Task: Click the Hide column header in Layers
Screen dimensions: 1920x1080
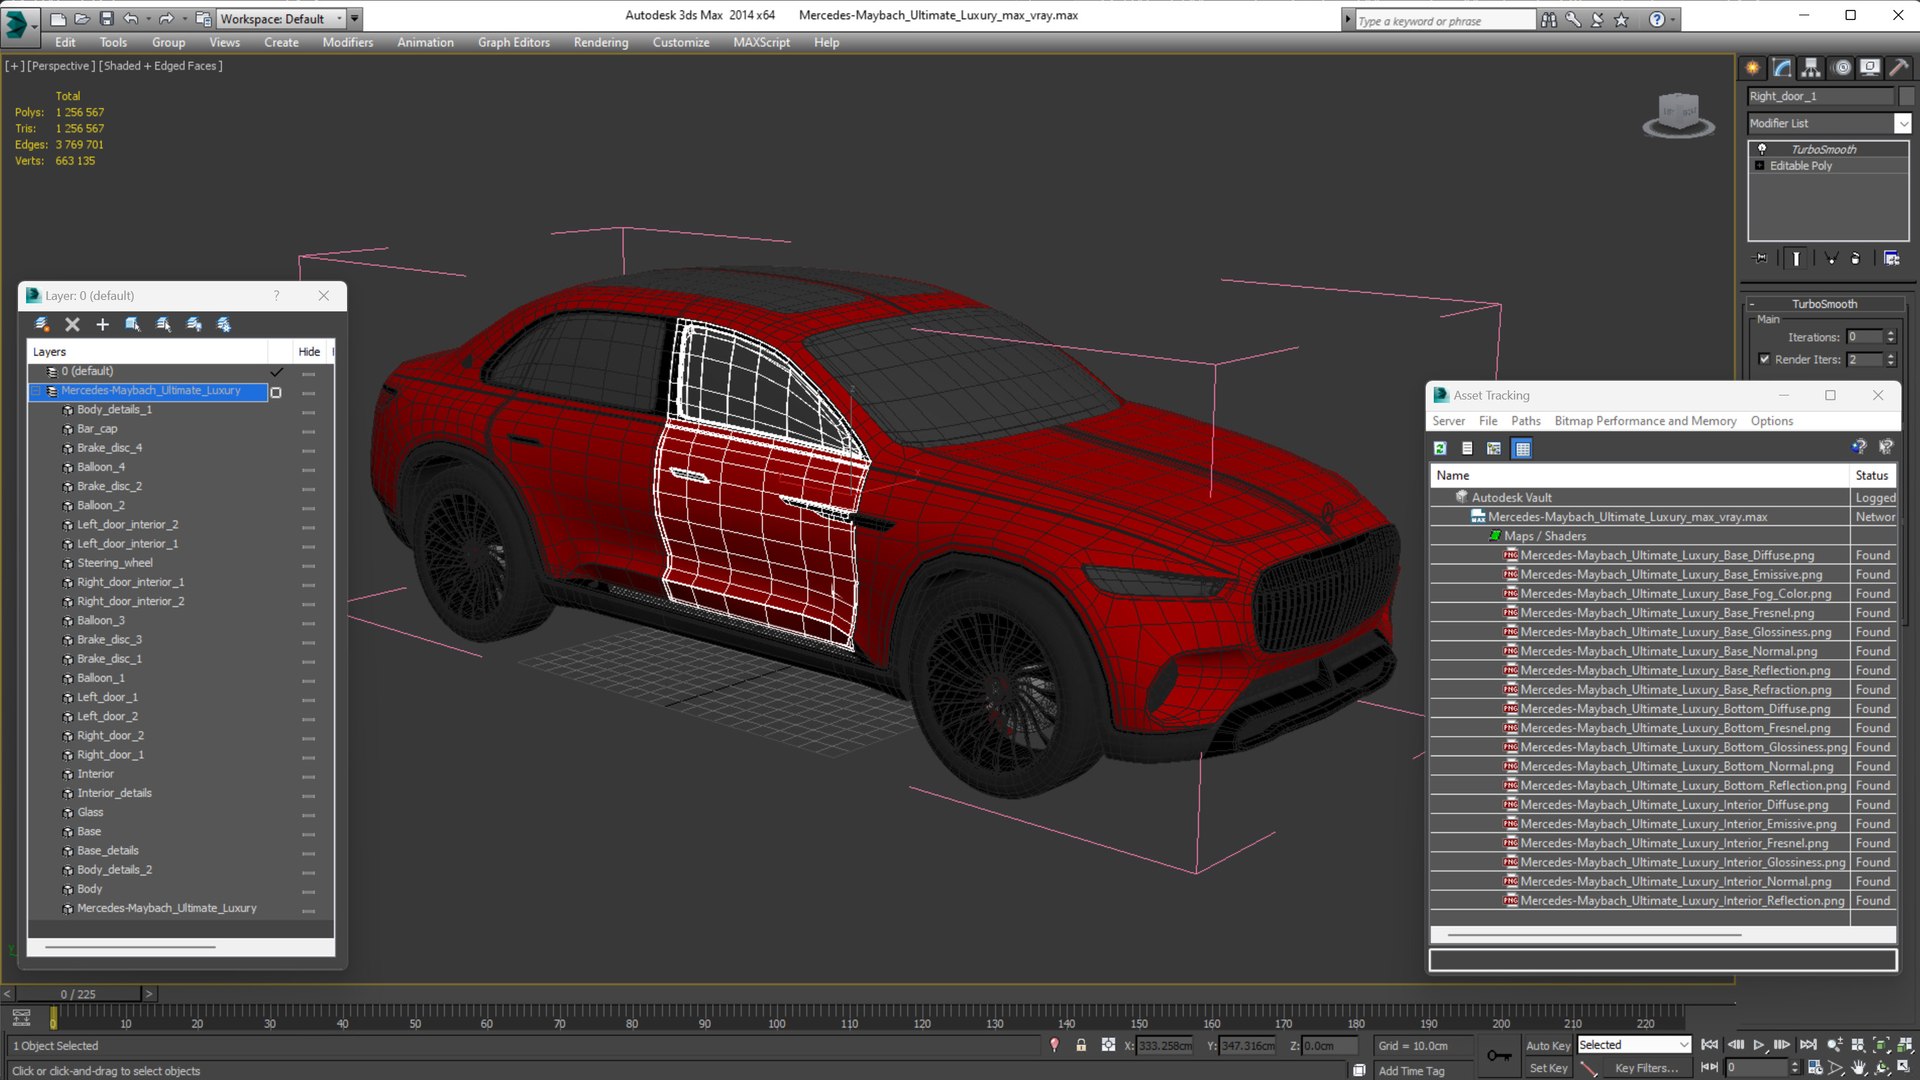Action: pos(309,352)
